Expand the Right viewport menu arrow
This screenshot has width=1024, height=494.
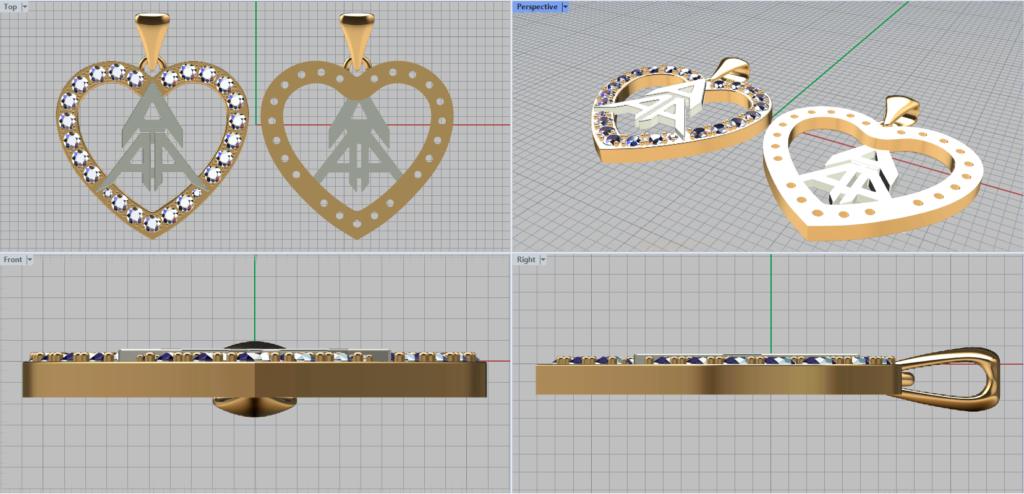543,259
